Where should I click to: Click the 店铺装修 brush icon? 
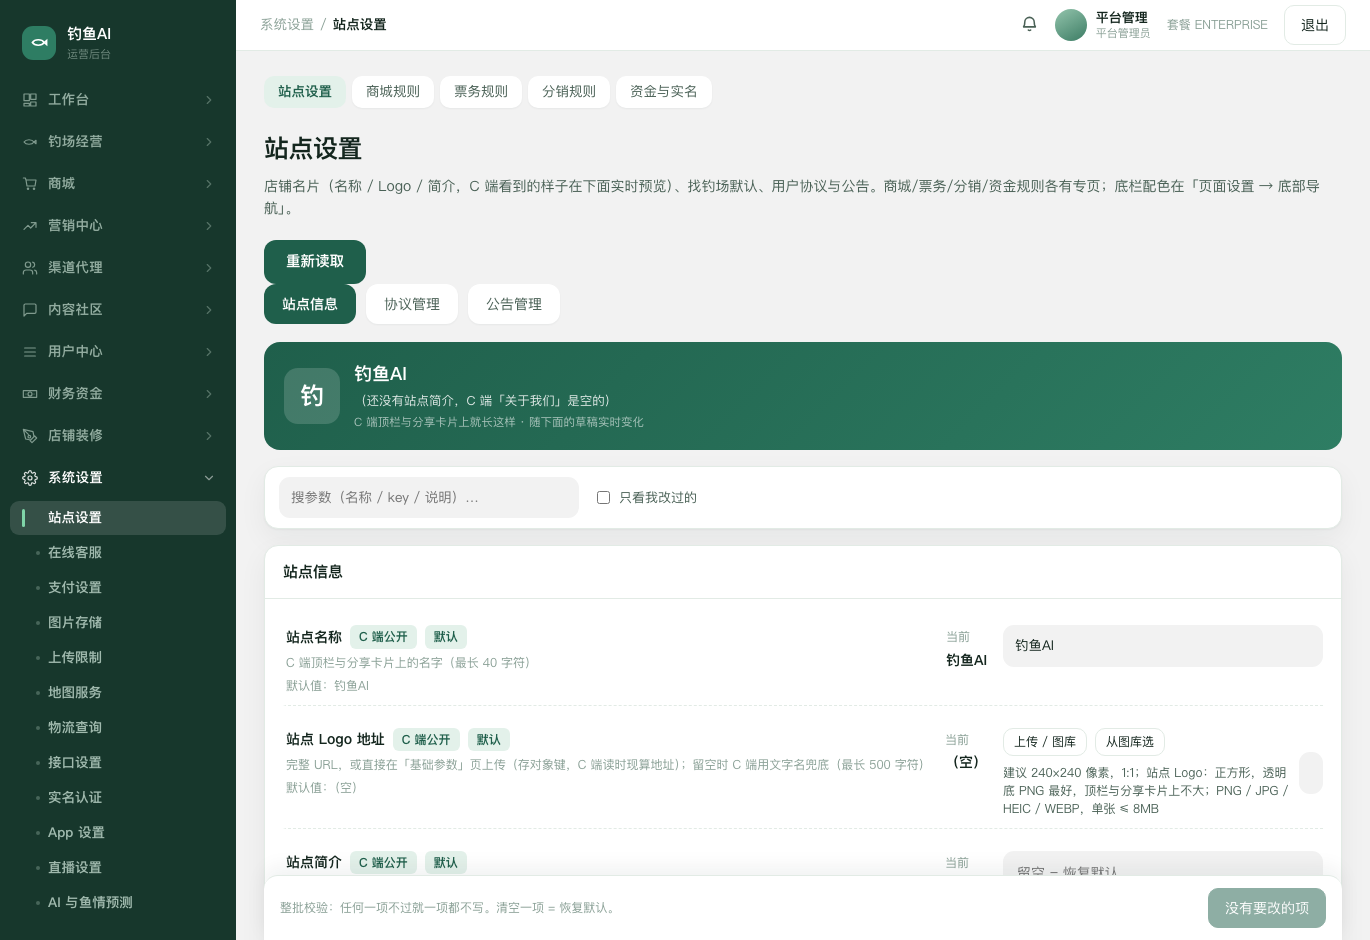[30, 436]
